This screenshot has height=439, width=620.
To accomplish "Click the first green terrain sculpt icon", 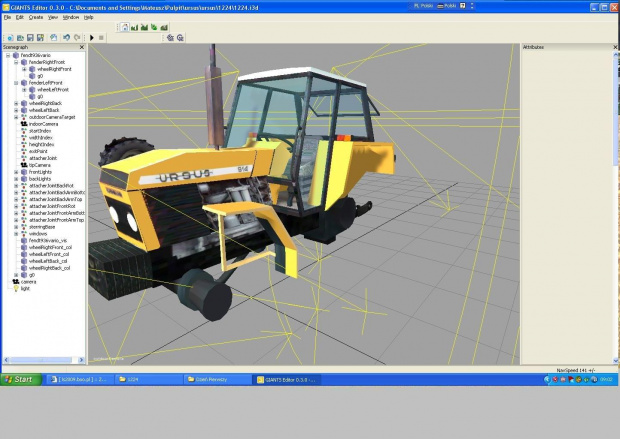I will [134, 27].
